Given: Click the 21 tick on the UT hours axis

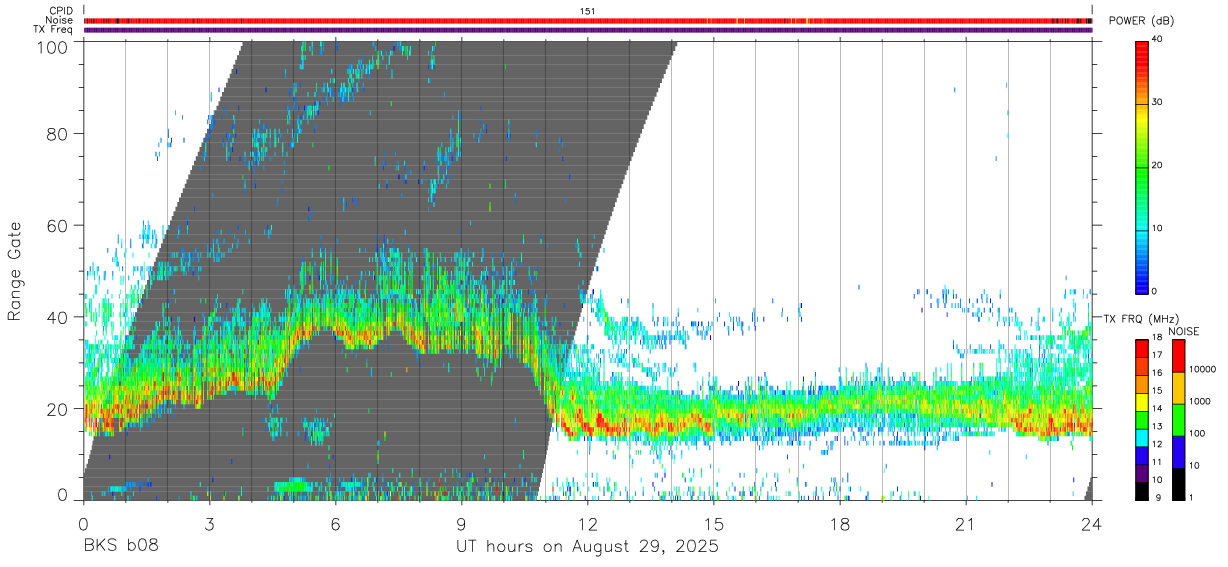Looking at the screenshot, I should (966, 524).
